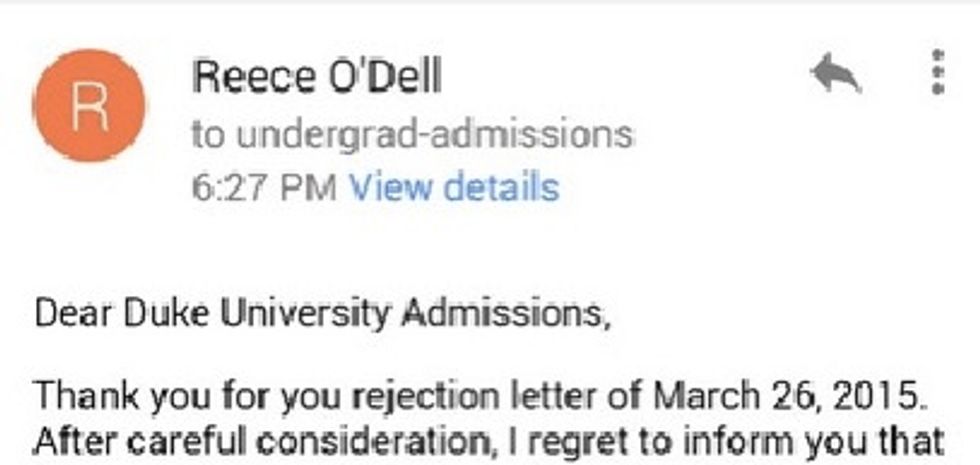Viewport: 980px width, 465px height.
Task: Open the View details link
Action: 452,186
